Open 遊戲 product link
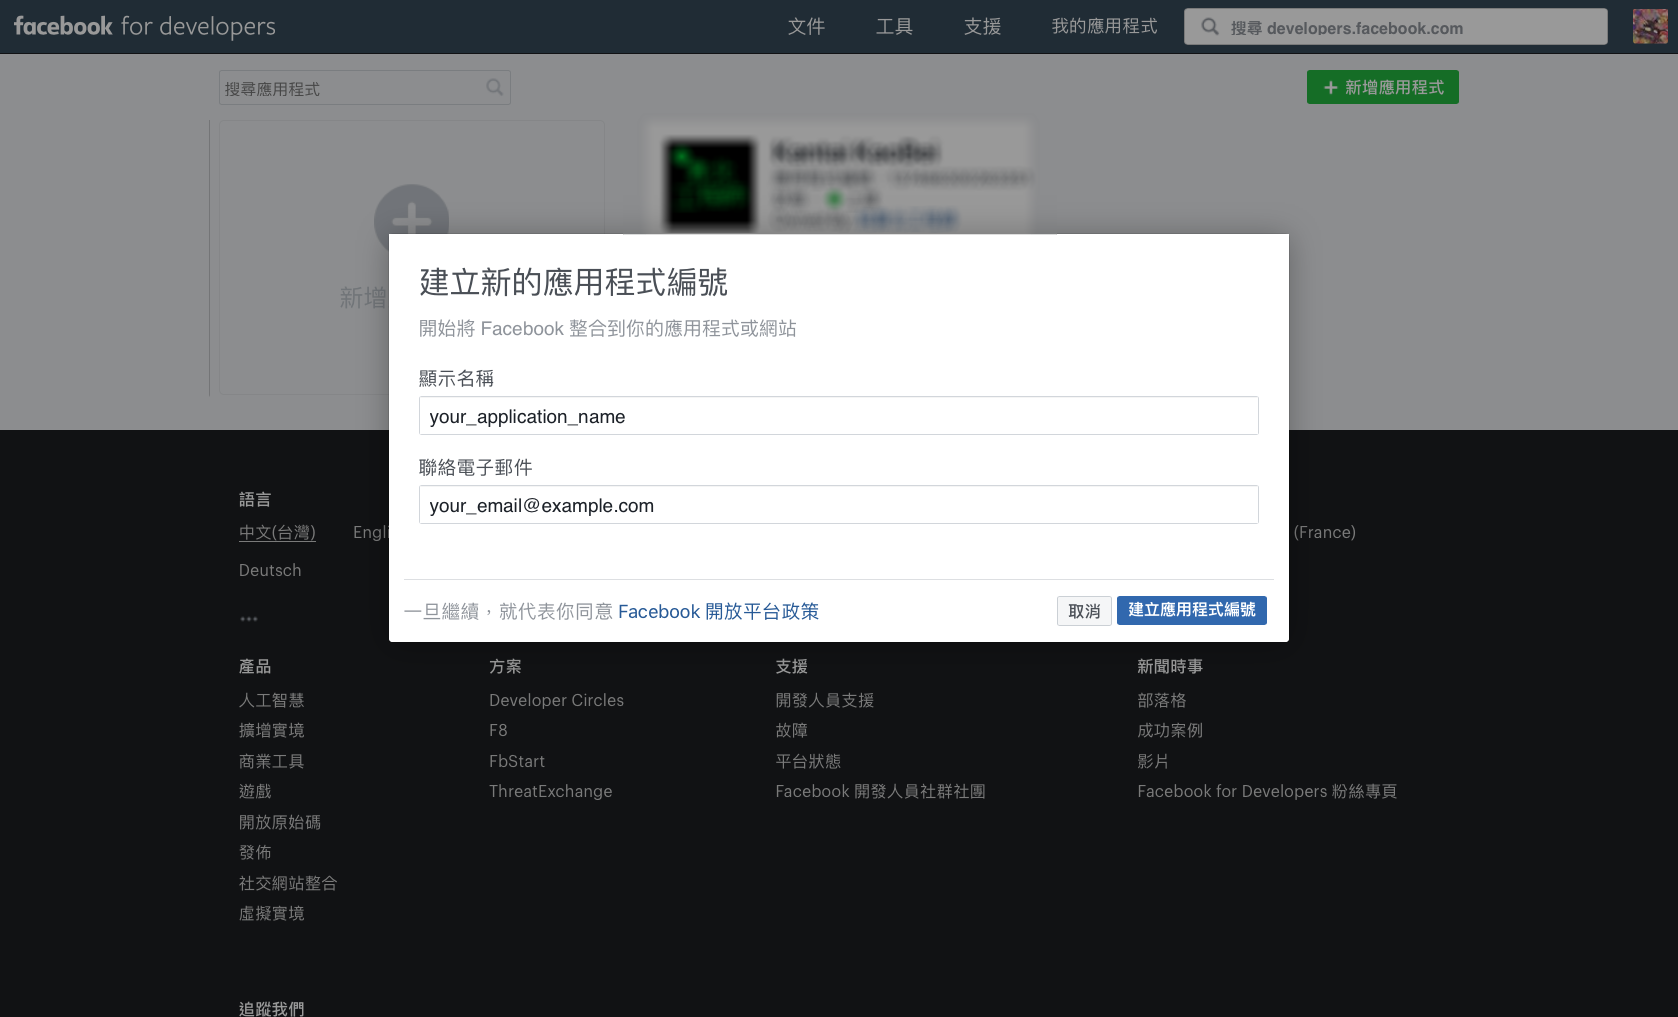This screenshot has width=1678, height=1017. tap(255, 792)
